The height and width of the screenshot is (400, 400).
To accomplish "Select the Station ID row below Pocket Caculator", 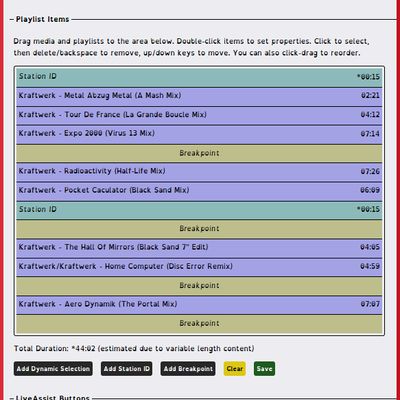I will click(x=199, y=211).
